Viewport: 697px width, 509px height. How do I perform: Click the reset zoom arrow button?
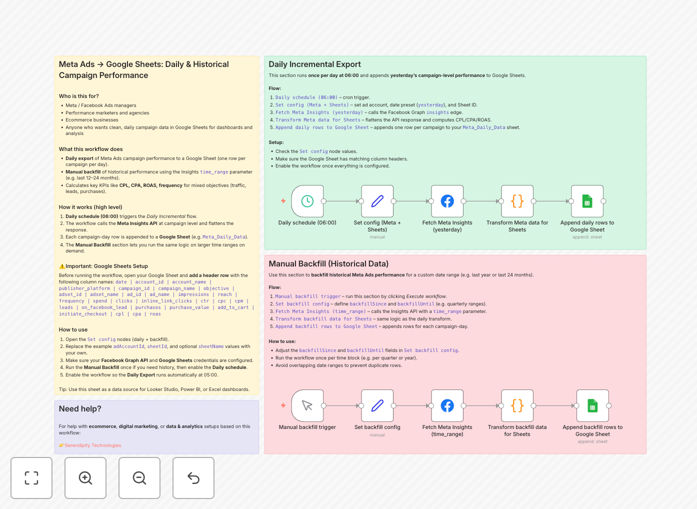pyautogui.click(x=193, y=478)
